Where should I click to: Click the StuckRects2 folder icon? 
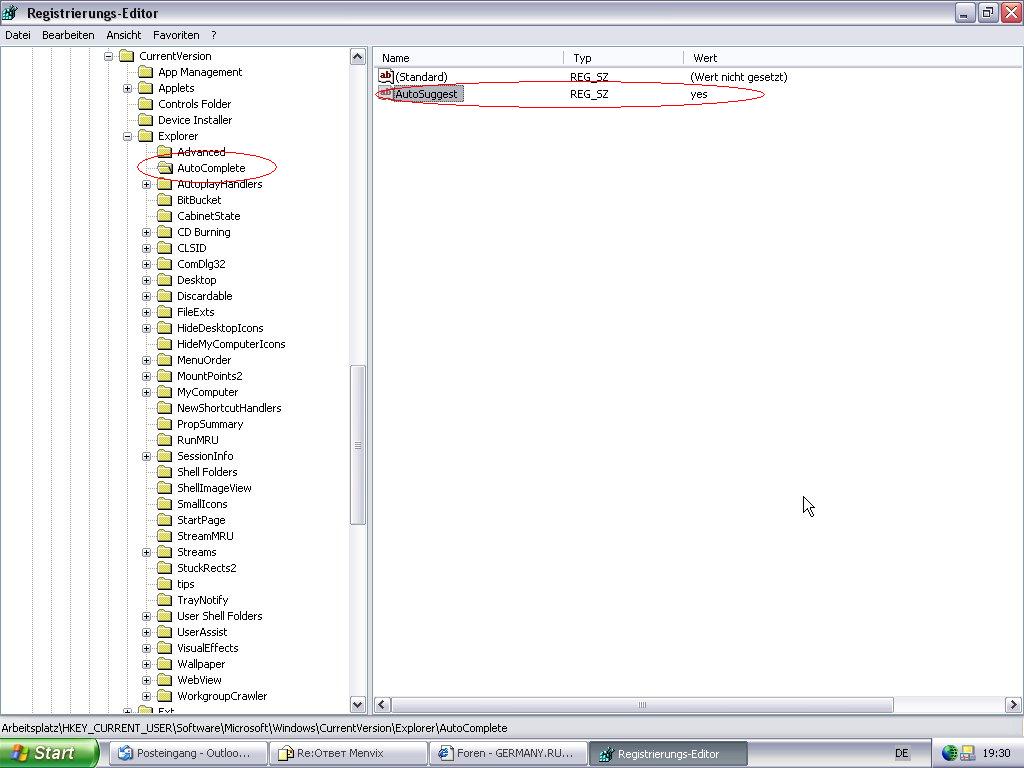click(165, 568)
